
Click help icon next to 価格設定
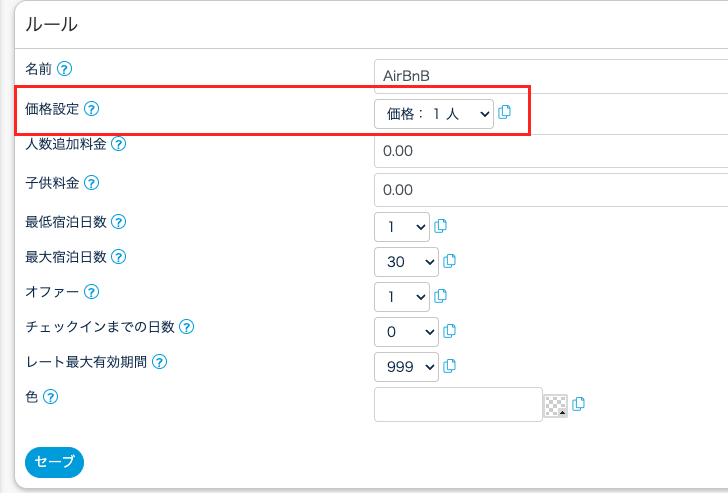[93, 108]
